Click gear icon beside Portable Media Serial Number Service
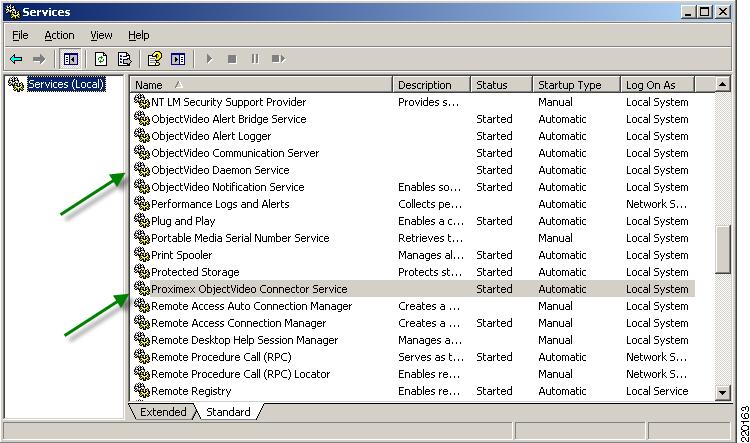This screenshot has width=750, height=443. (142, 237)
